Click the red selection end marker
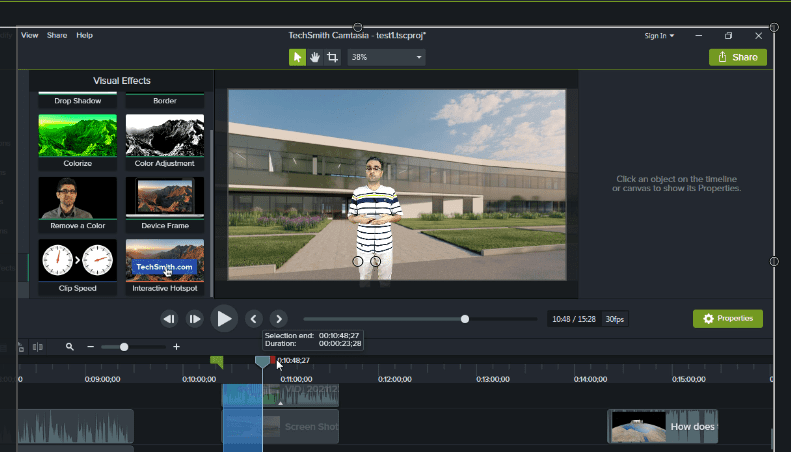Image resolution: width=791 pixels, height=452 pixels. [x=273, y=360]
